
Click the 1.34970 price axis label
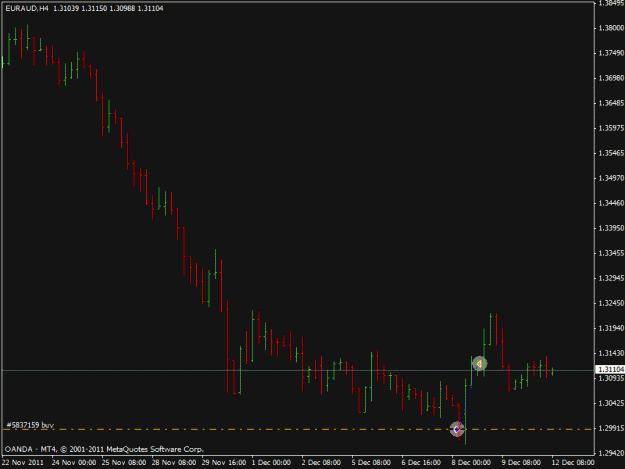click(x=611, y=178)
